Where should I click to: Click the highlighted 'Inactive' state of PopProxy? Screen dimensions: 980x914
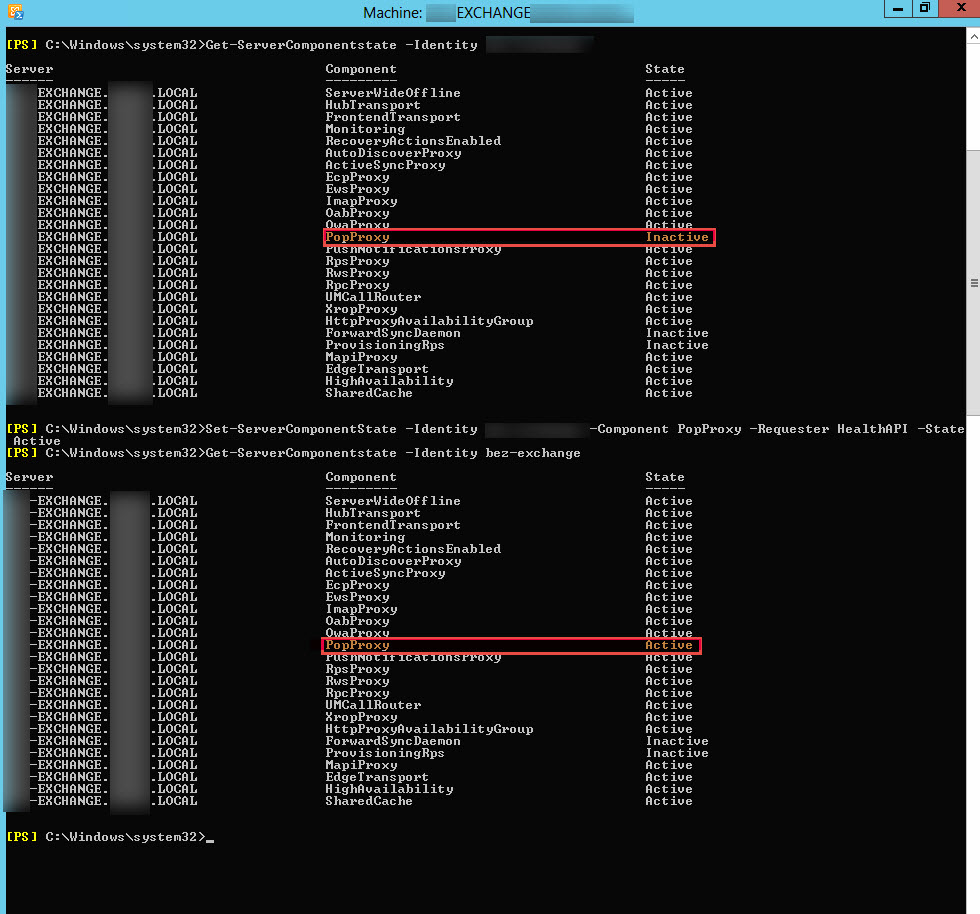tap(677, 237)
